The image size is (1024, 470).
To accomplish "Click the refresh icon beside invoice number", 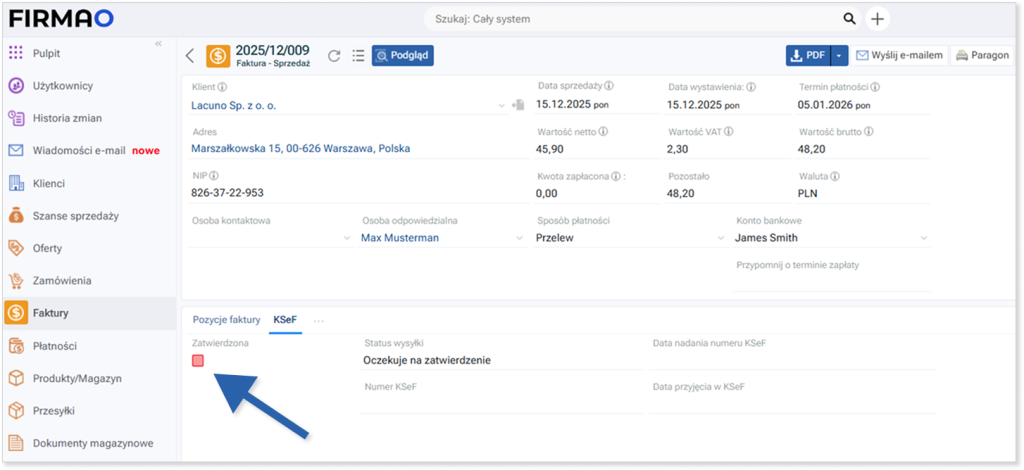I will [334, 56].
